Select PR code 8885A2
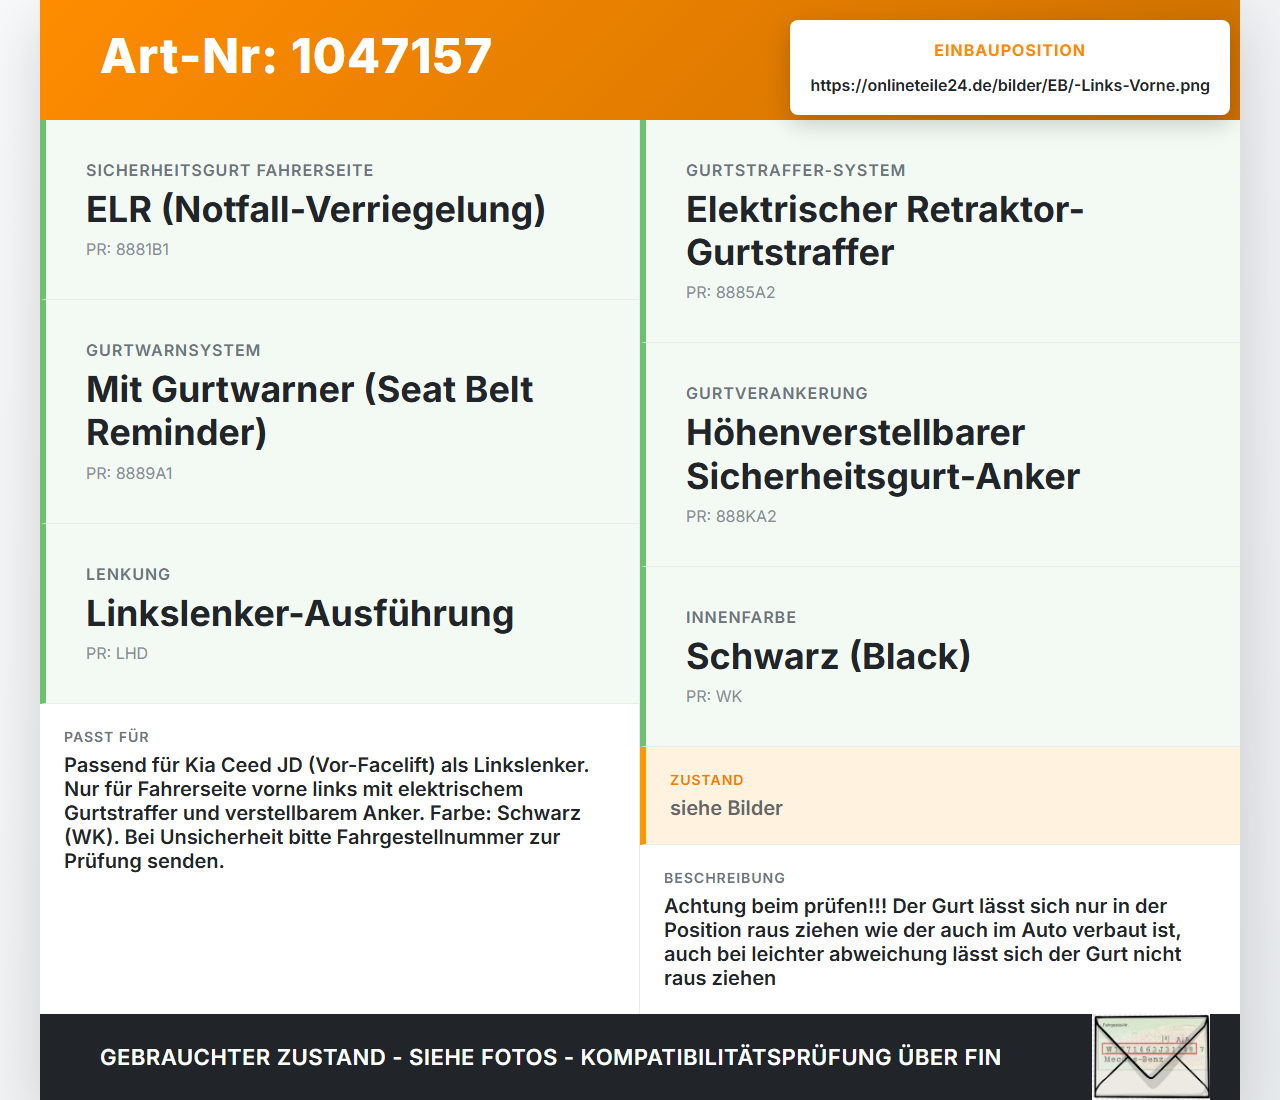Viewport: 1280px width, 1100px height. pyautogui.click(x=731, y=292)
